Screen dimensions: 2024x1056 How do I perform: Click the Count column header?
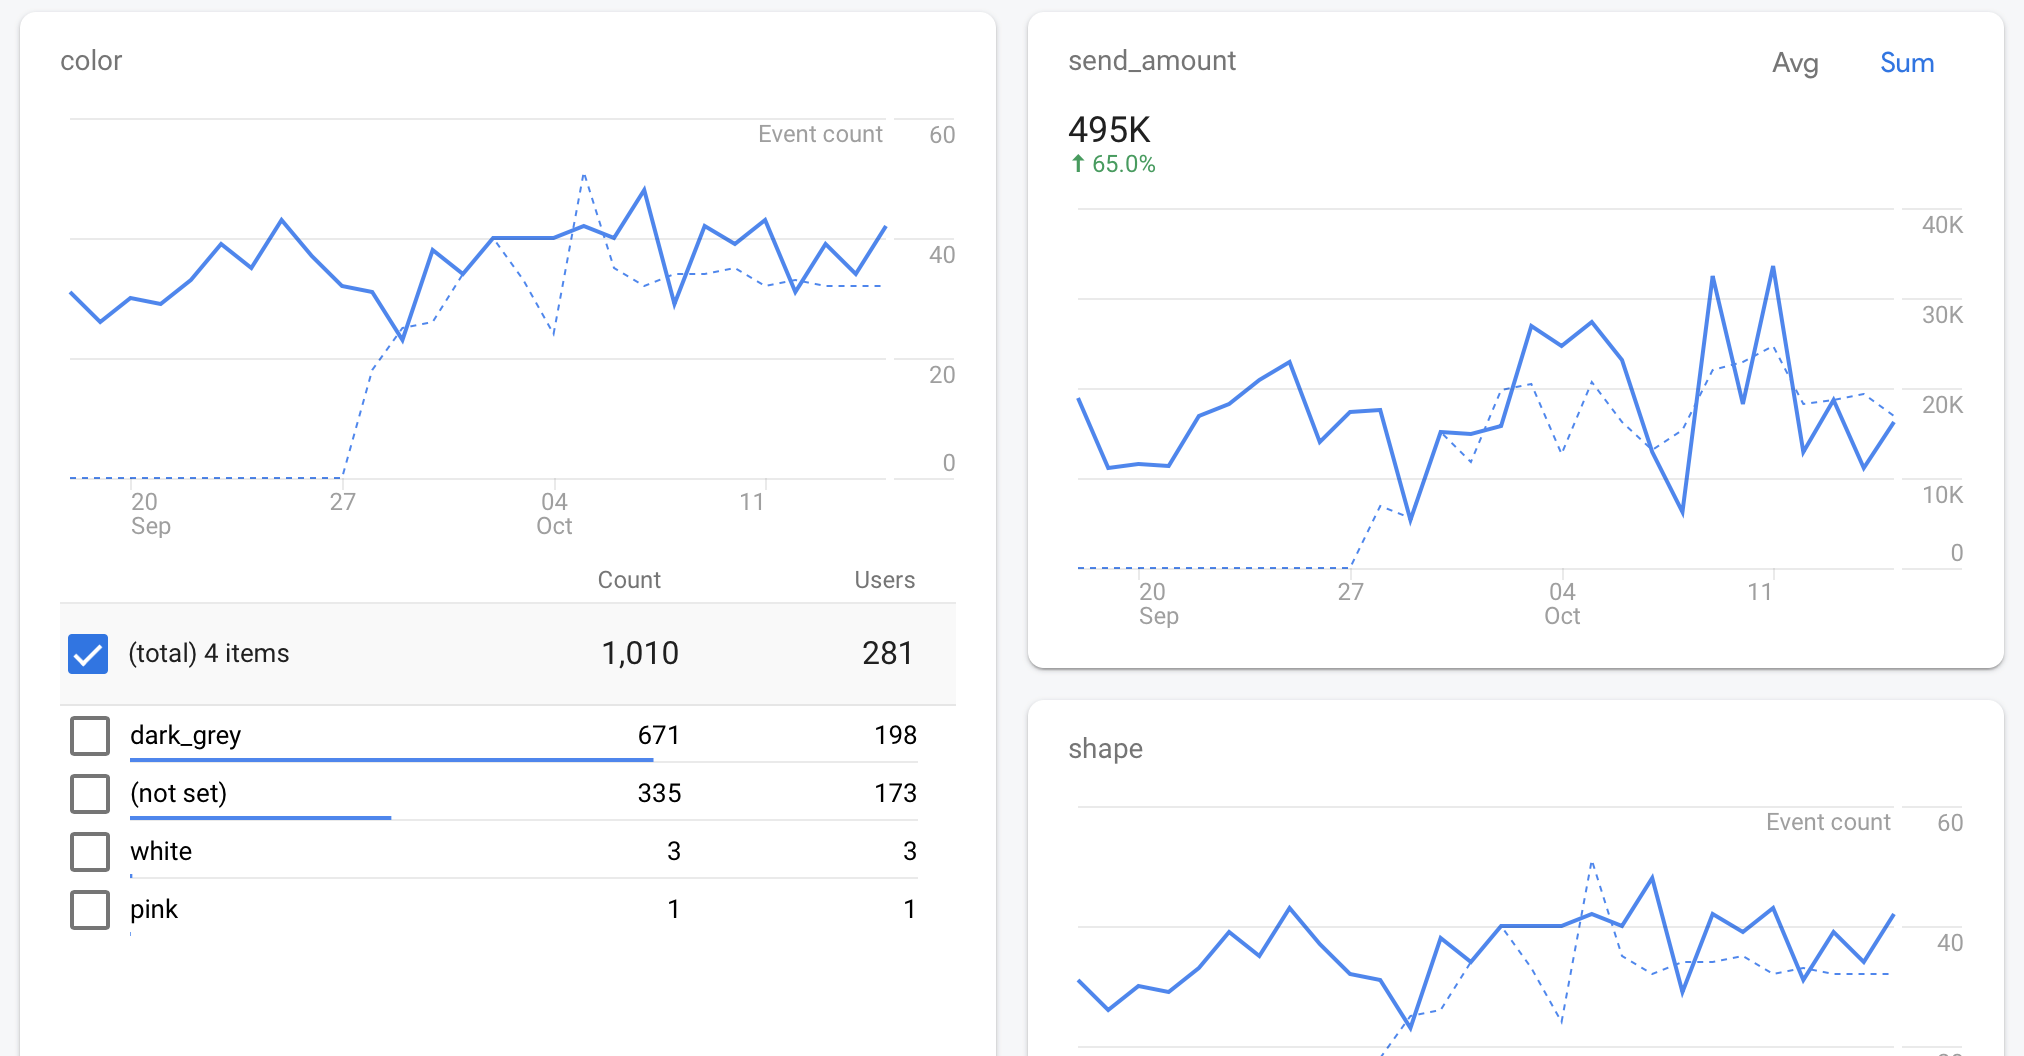point(629,580)
